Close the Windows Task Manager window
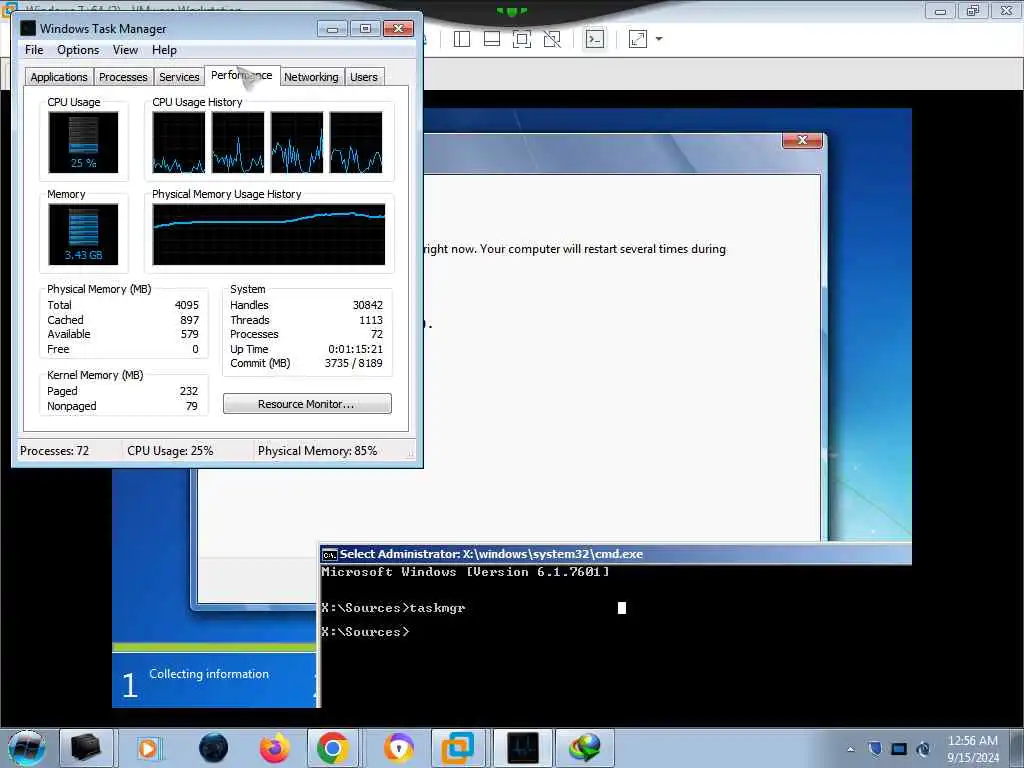The width and height of the screenshot is (1024, 768). pyautogui.click(x=398, y=29)
